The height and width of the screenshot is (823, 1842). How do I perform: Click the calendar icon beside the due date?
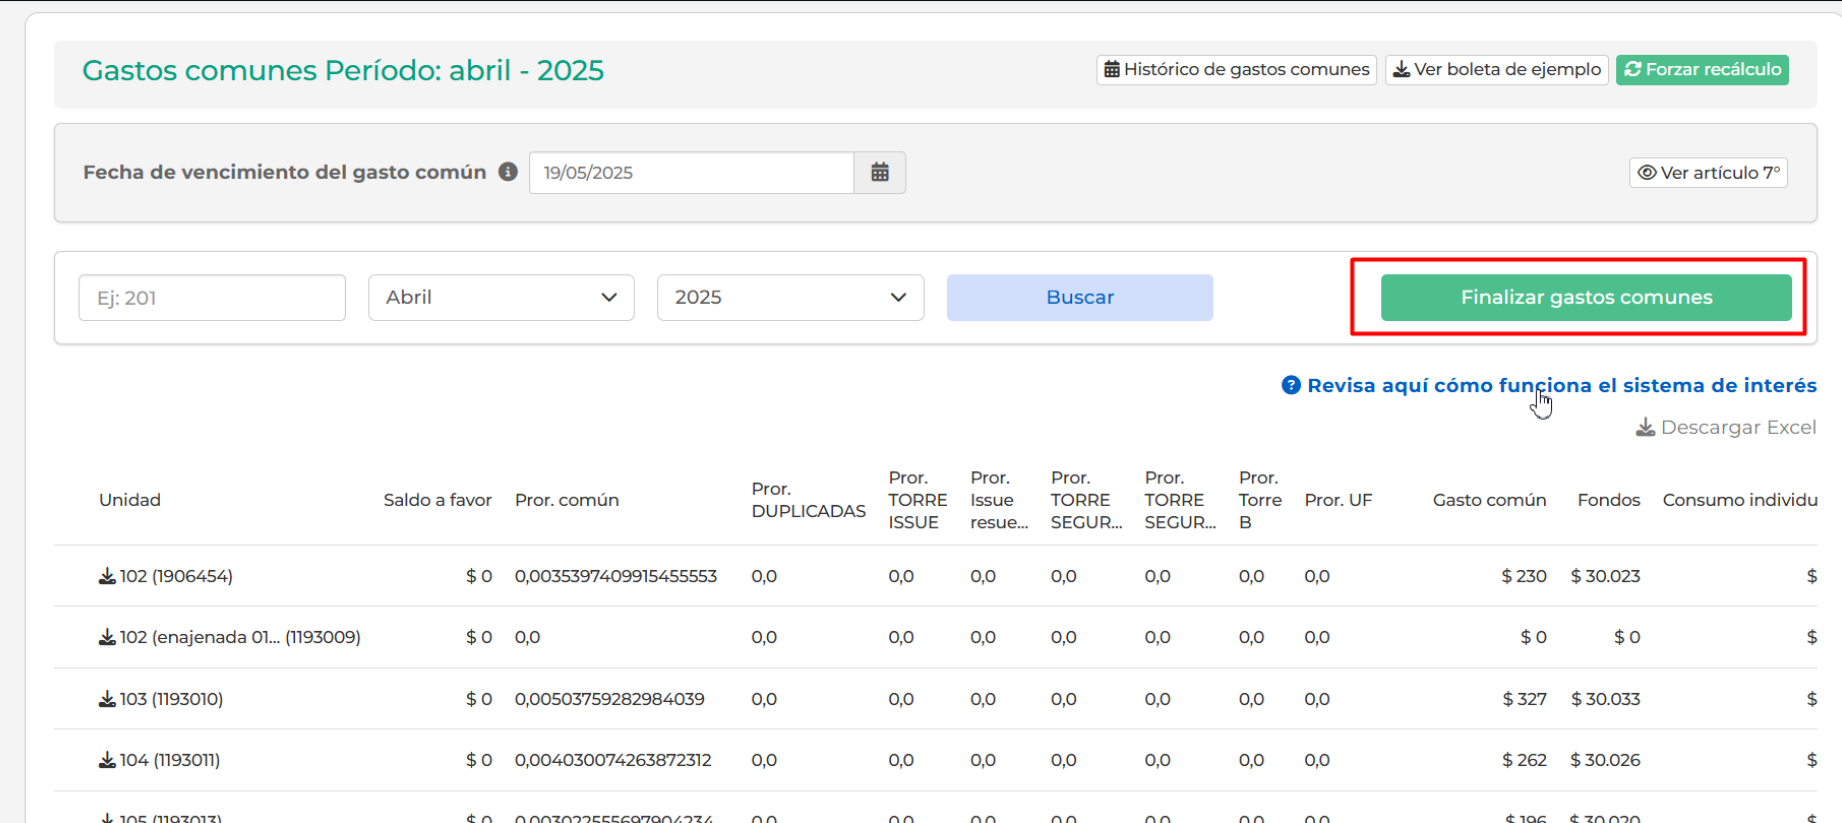coord(879,173)
